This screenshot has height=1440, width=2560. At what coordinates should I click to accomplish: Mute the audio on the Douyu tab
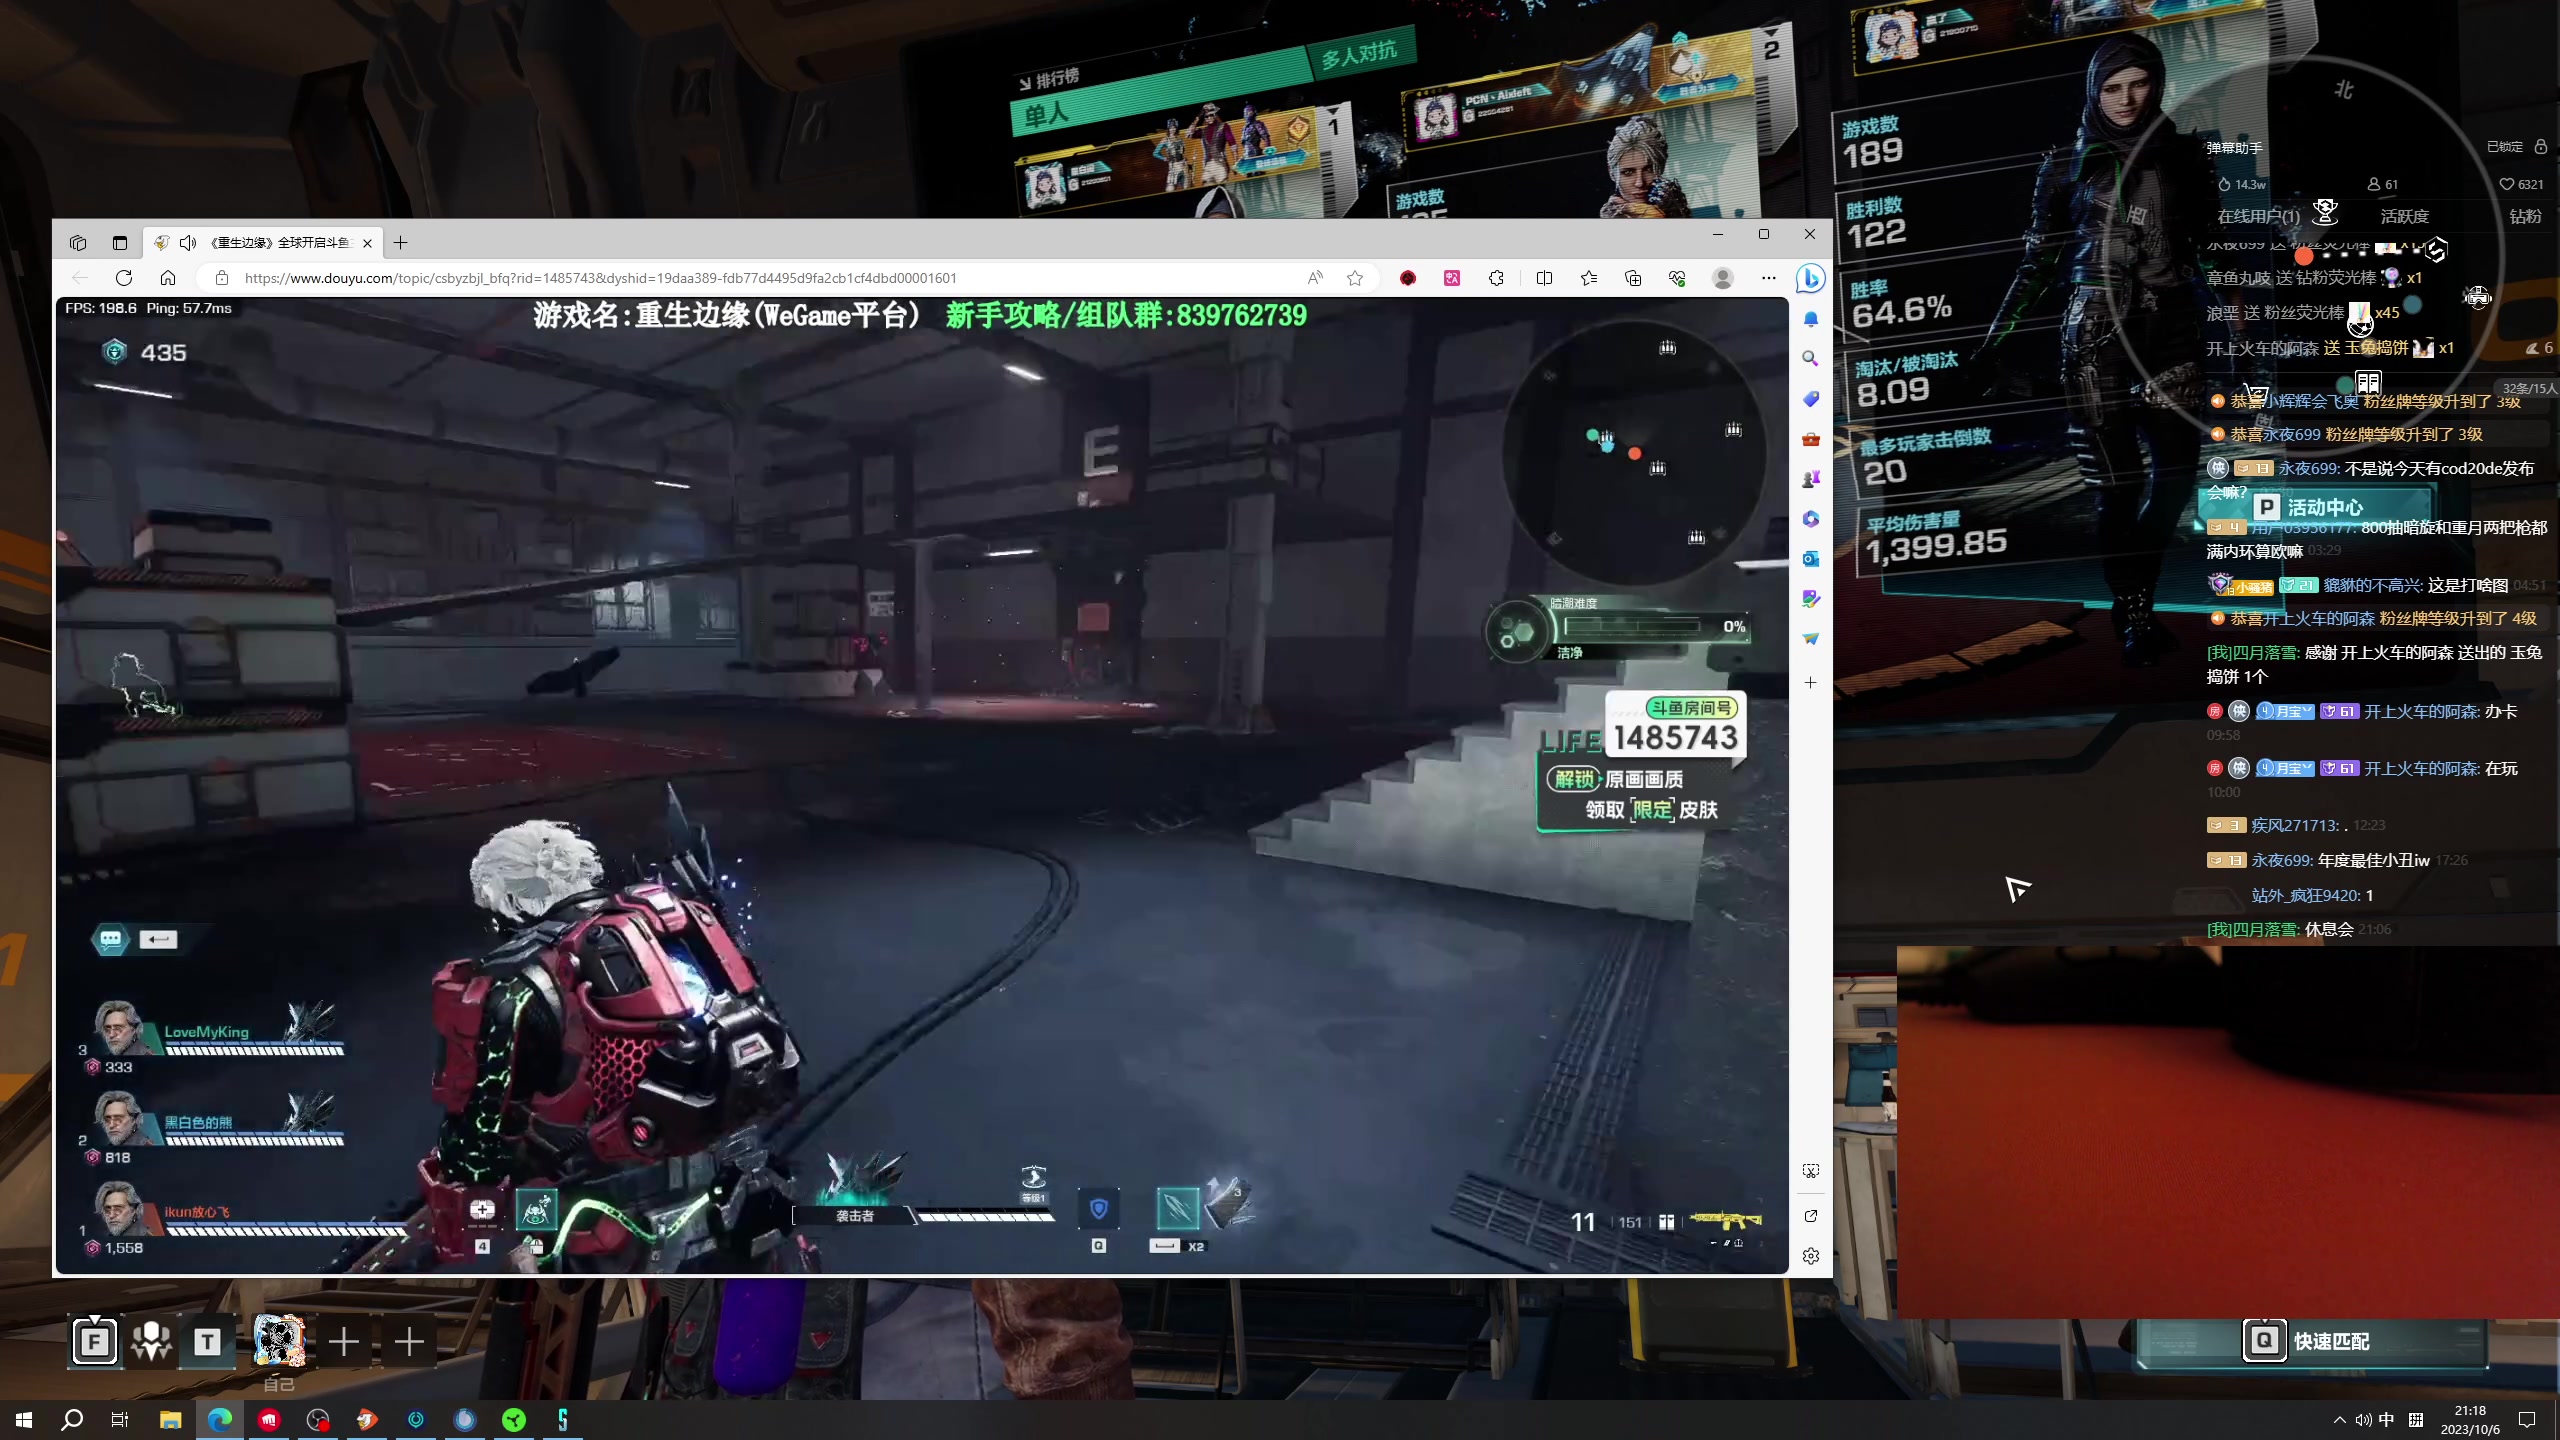(188, 243)
